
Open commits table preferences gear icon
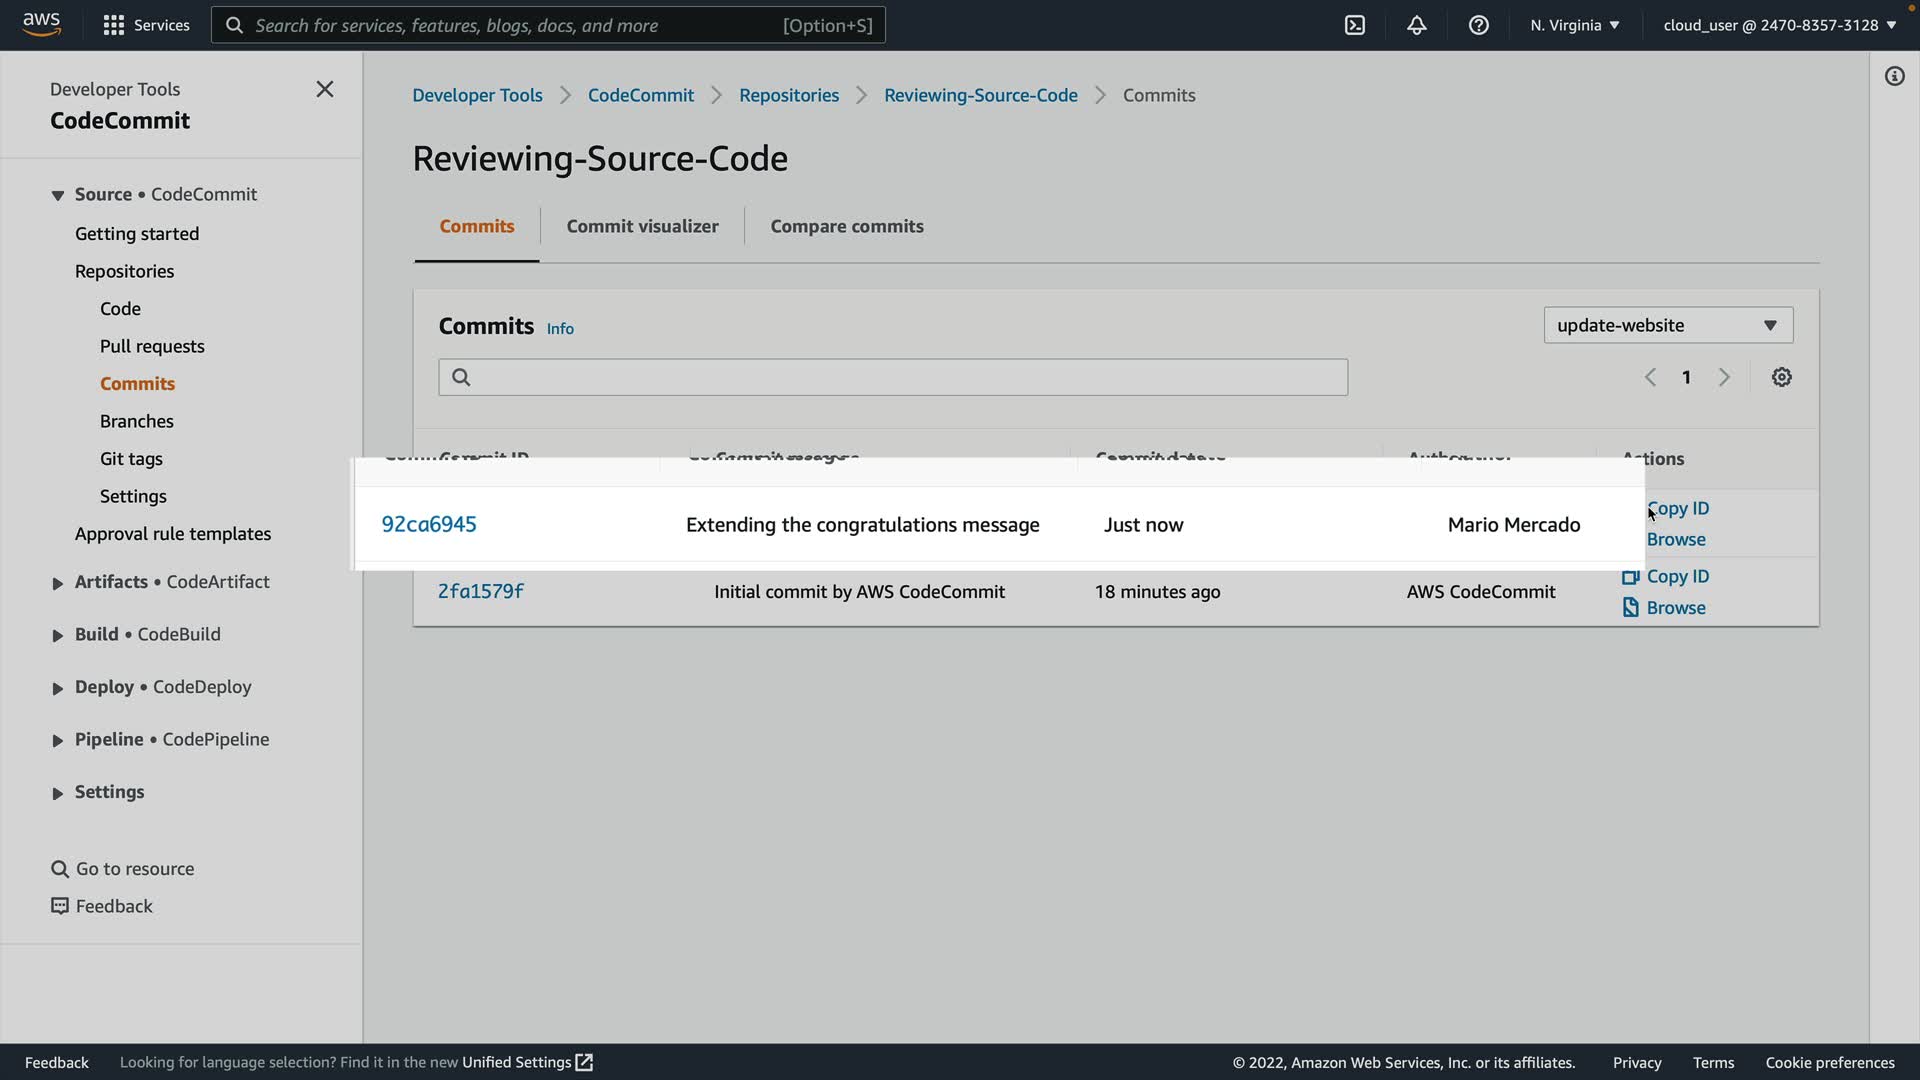pyautogui.click(x=1781, y=377)
